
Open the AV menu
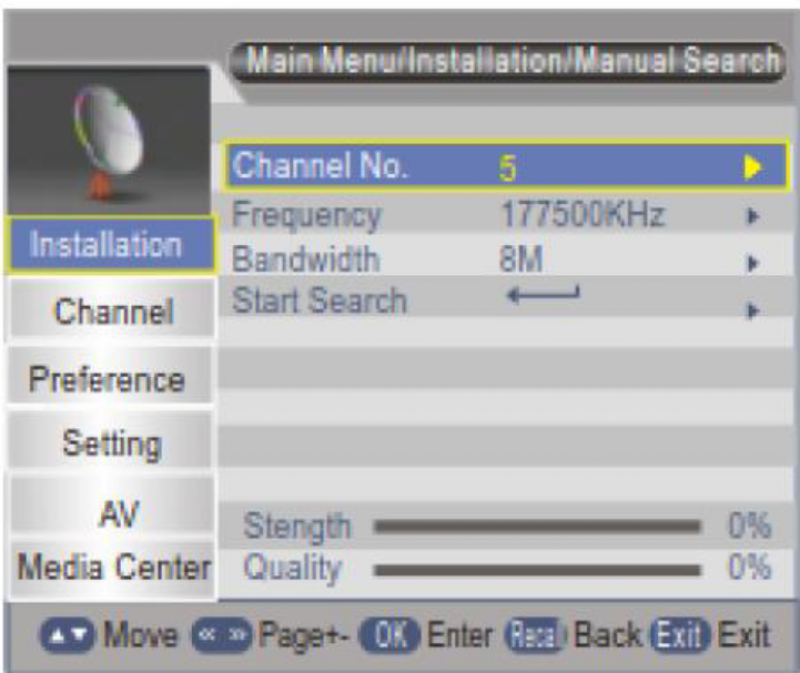pyautogui.click(x=118, y=513)
